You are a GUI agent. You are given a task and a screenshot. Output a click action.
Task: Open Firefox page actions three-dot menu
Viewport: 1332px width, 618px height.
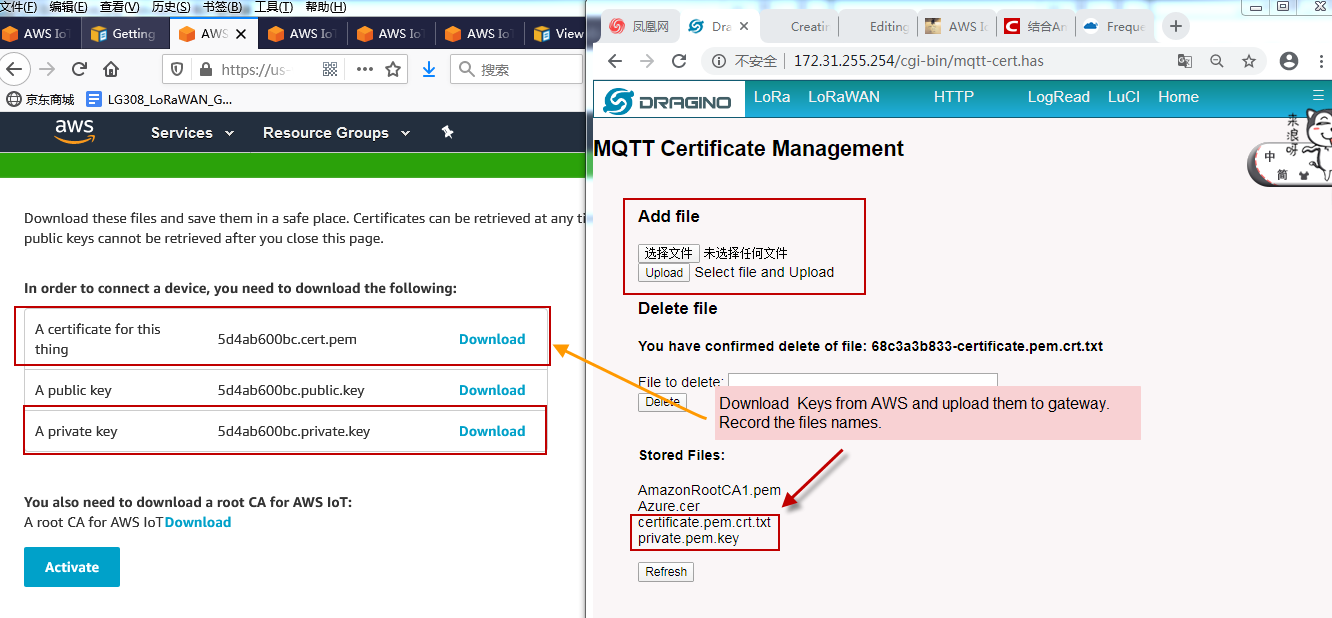point(364,69)
